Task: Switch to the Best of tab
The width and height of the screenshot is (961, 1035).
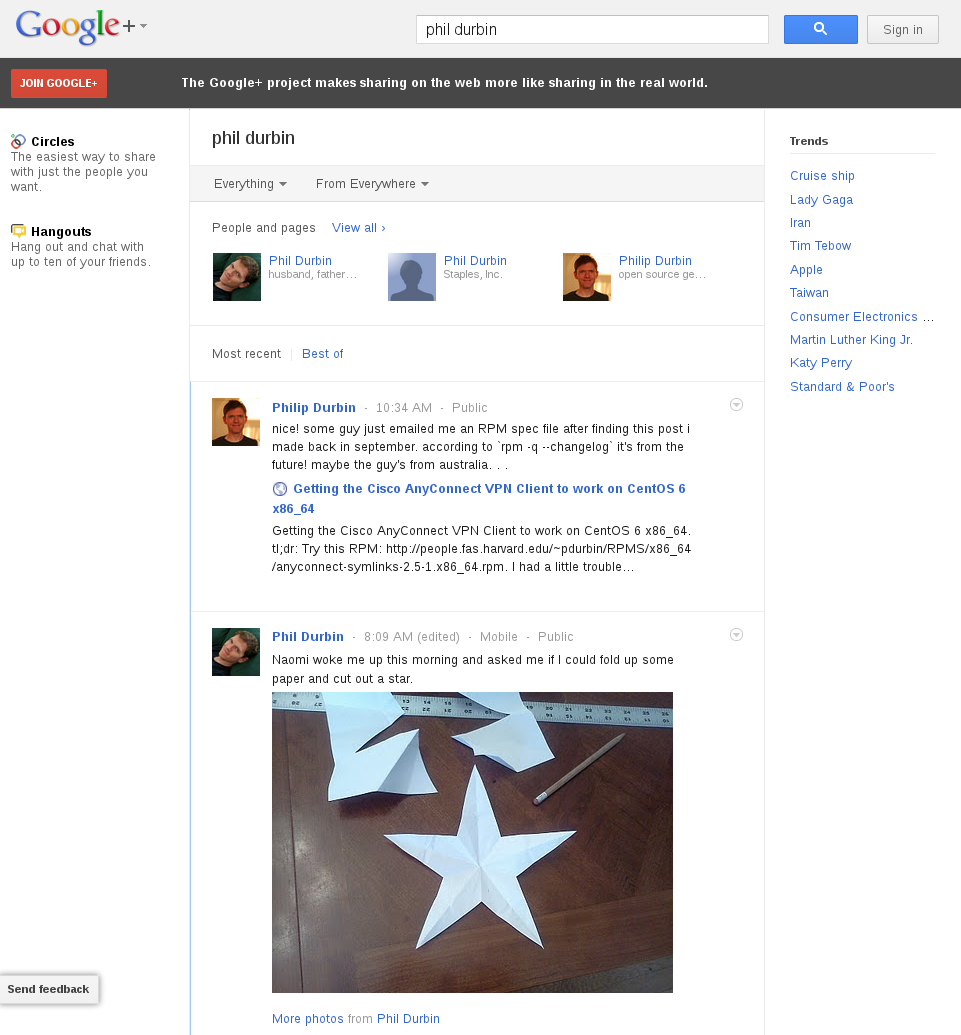Action: click(x=323, y=354)
